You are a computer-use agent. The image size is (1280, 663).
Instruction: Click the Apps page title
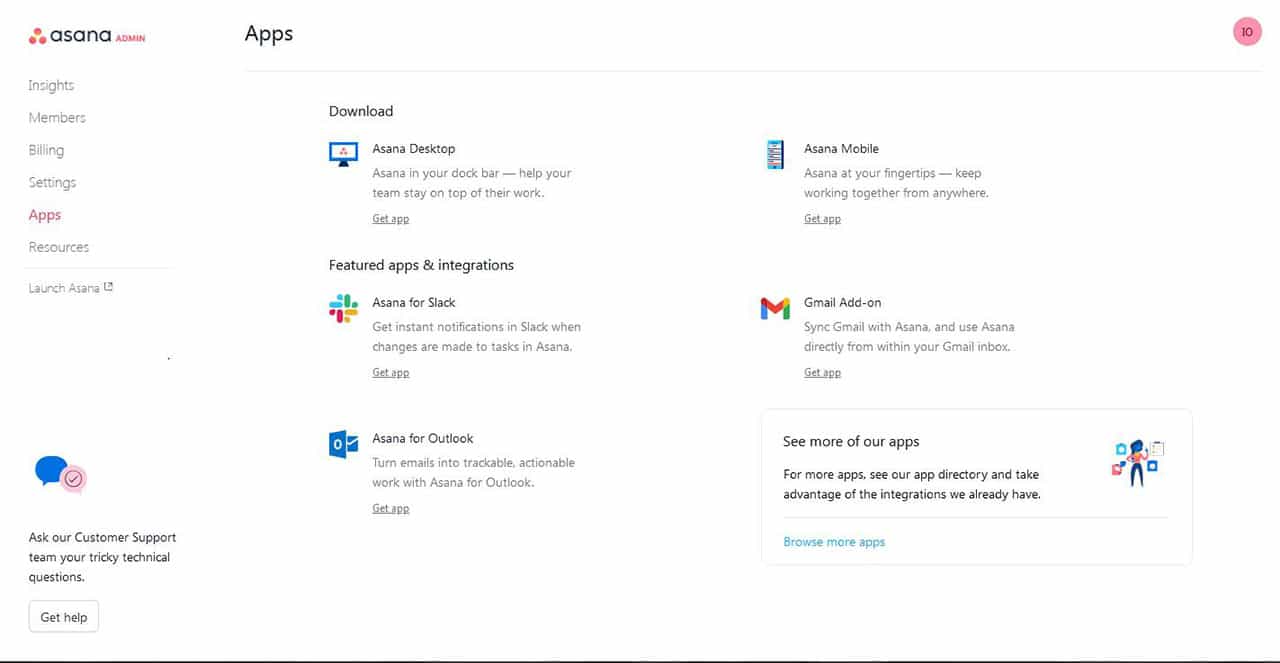[269, 33]
